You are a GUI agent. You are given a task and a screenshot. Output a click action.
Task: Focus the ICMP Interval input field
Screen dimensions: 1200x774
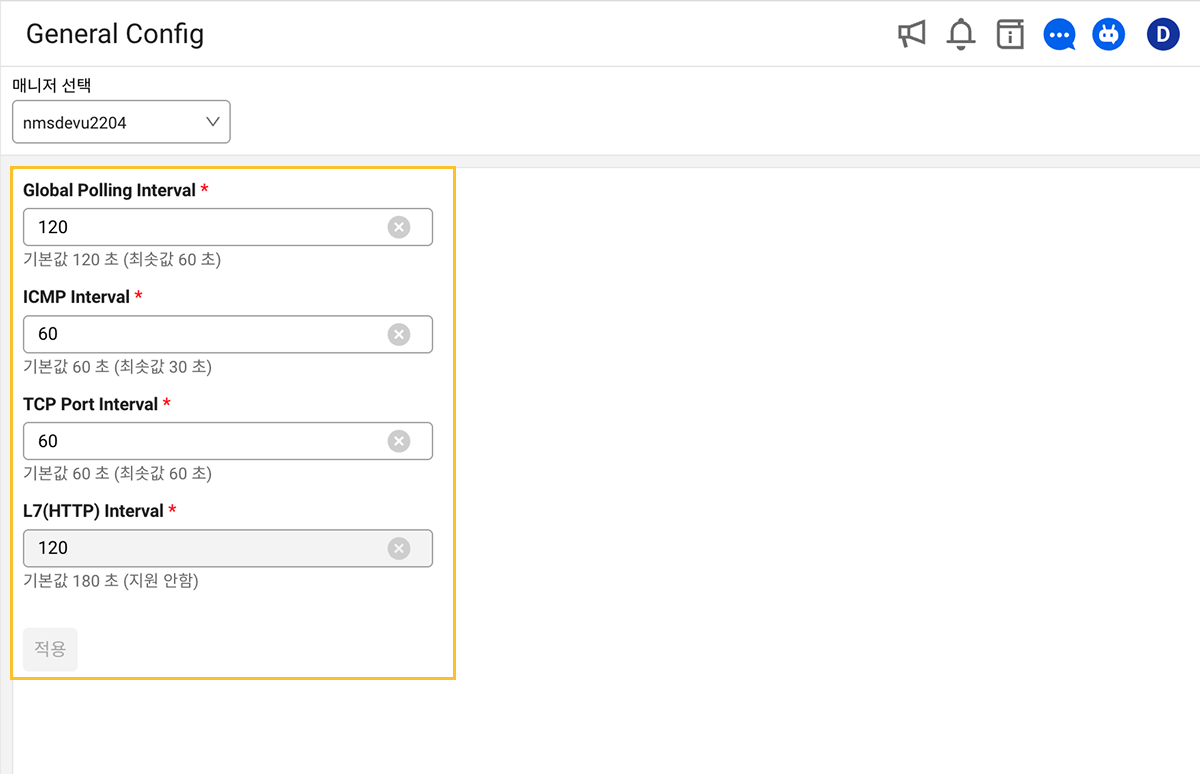pyautogui.click(x=200, y=334)
